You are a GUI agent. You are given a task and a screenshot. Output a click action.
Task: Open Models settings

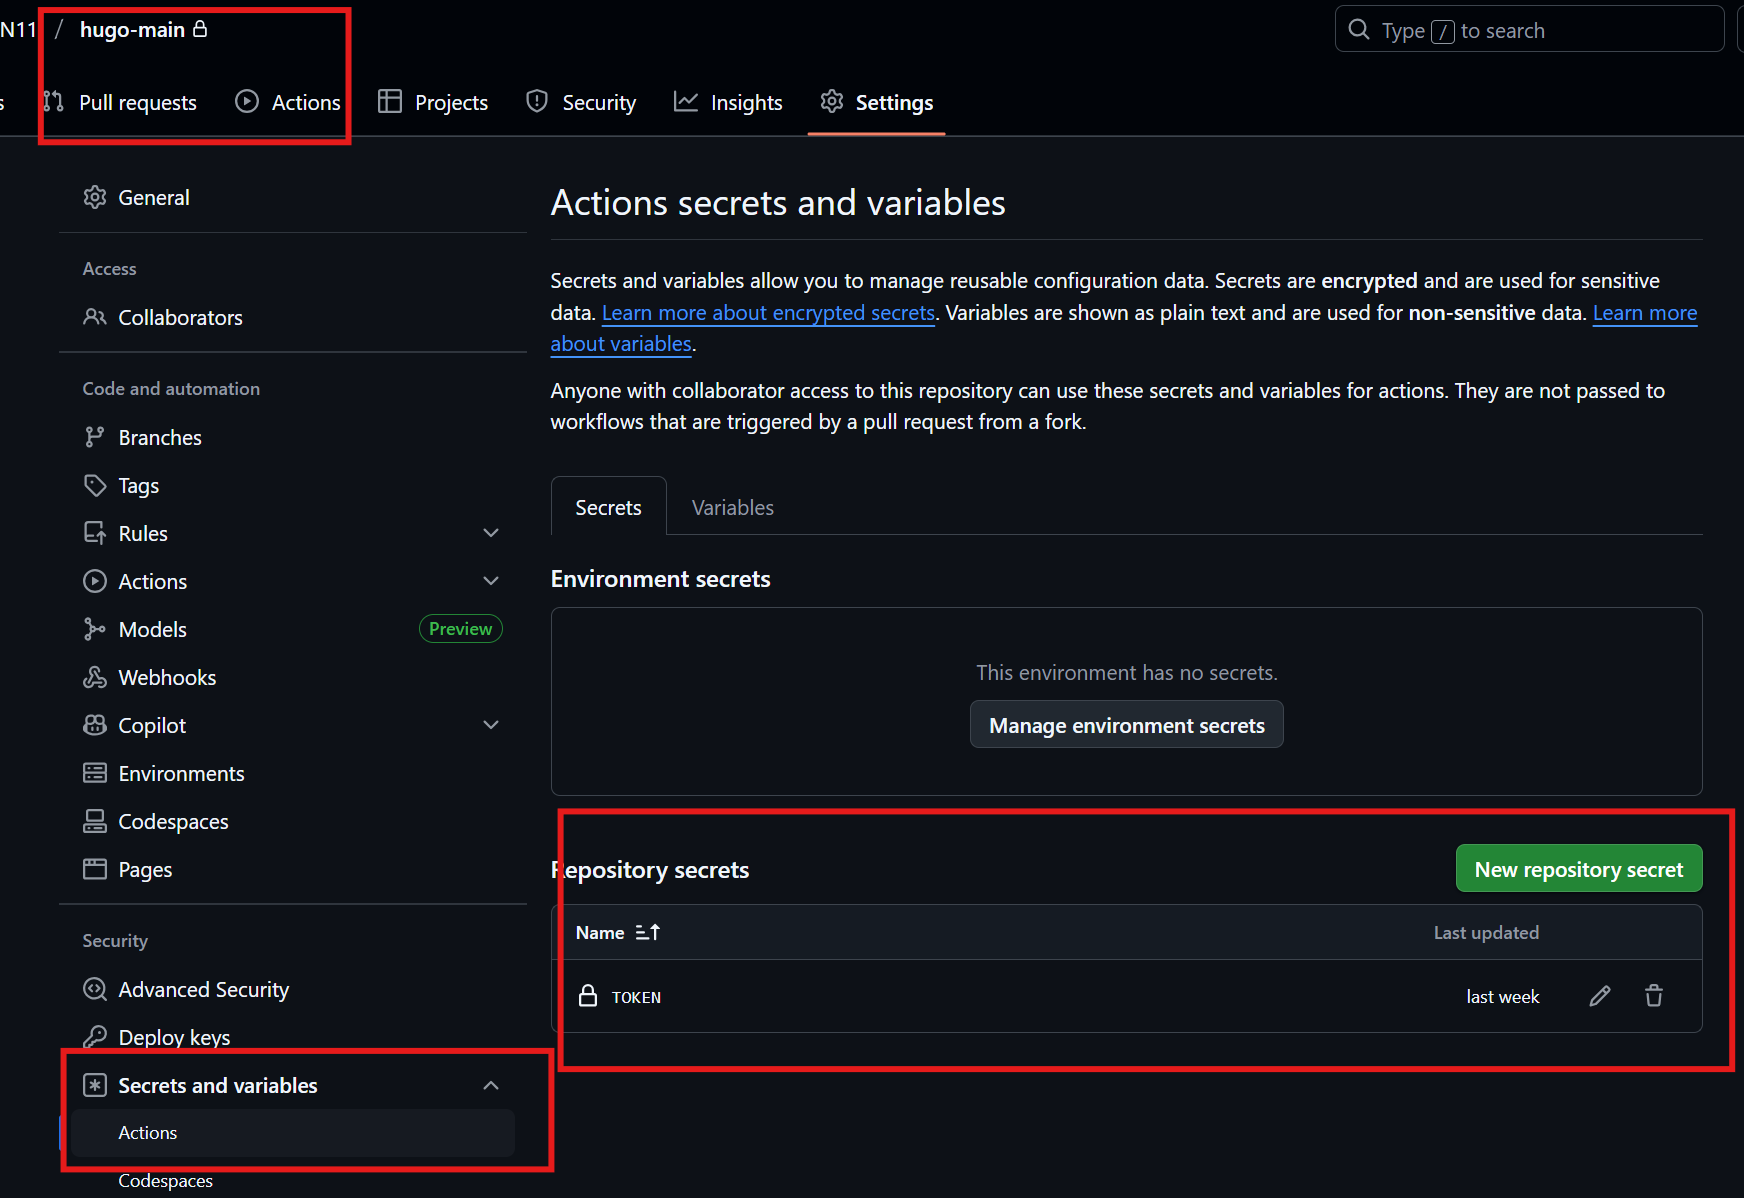point(293,630)
